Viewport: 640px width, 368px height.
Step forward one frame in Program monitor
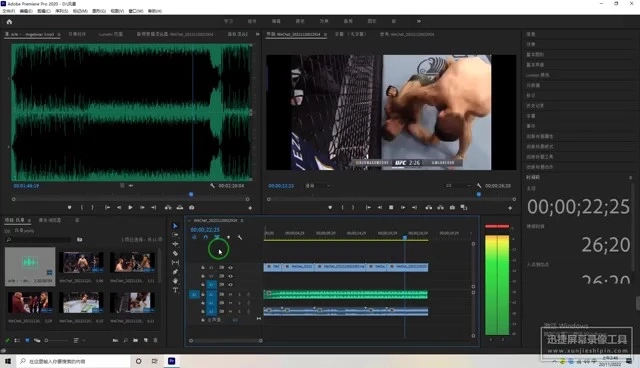pyautogui.click(x=403, y=208)
